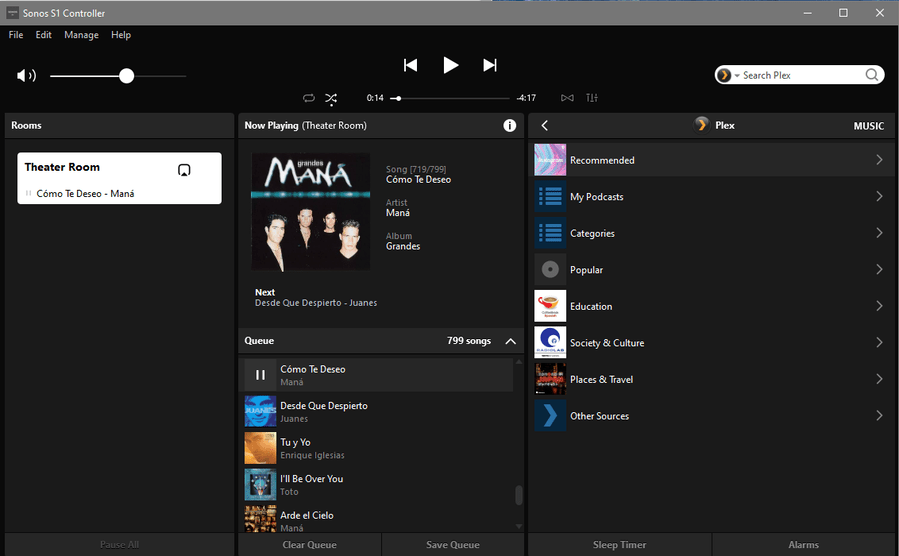Select 'Toto' artist text in queue
Screen dimensions: 899x556
(289, 492)
